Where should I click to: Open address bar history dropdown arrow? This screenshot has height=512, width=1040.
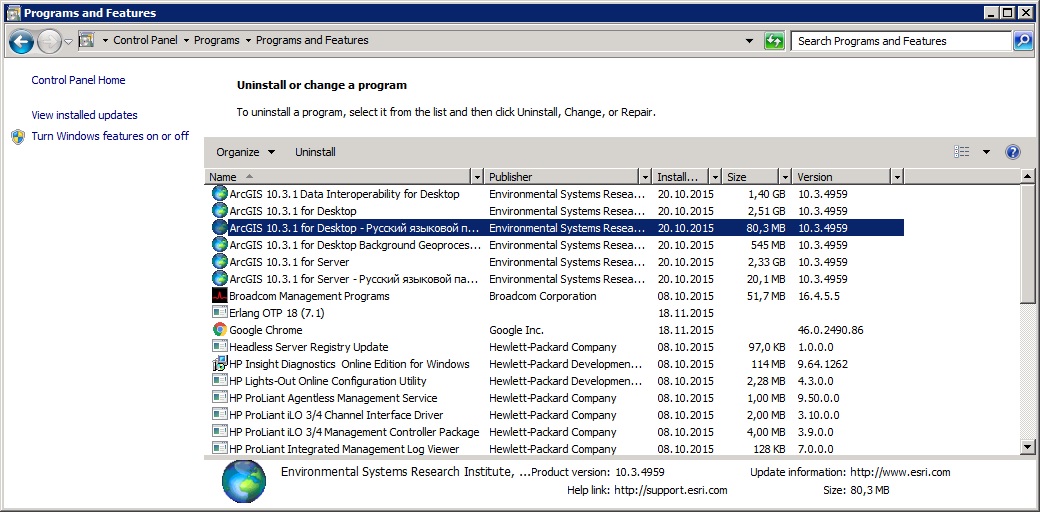(749, 41)
